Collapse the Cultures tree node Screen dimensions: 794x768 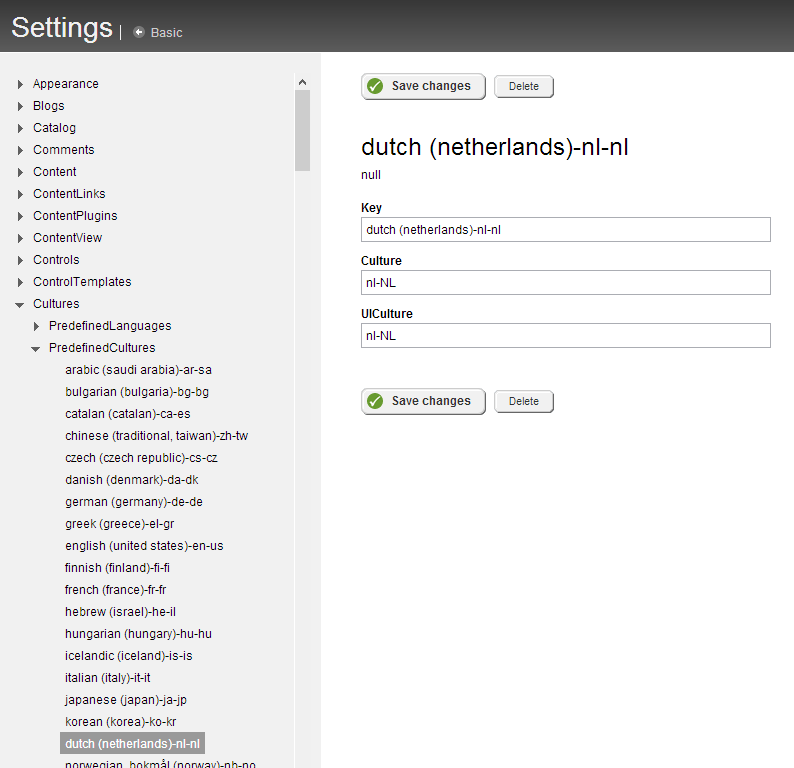[x=20, y=304]
